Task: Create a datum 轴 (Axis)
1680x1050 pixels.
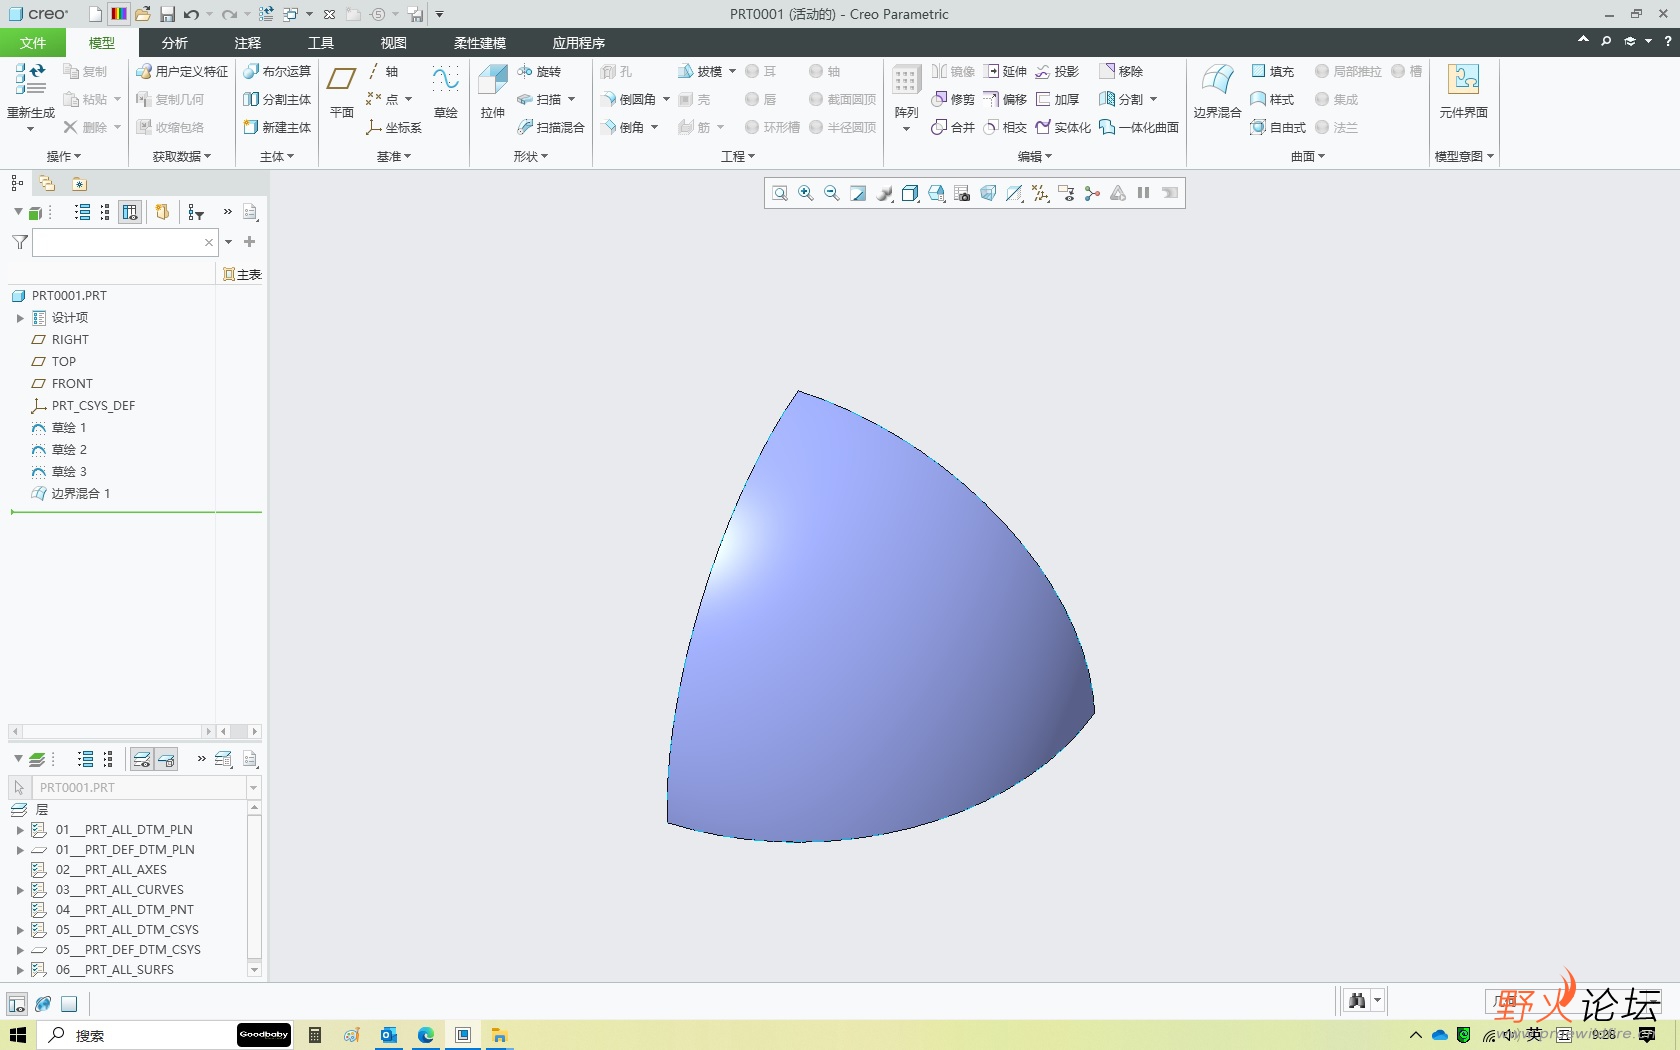Action: tap(382, 72)
